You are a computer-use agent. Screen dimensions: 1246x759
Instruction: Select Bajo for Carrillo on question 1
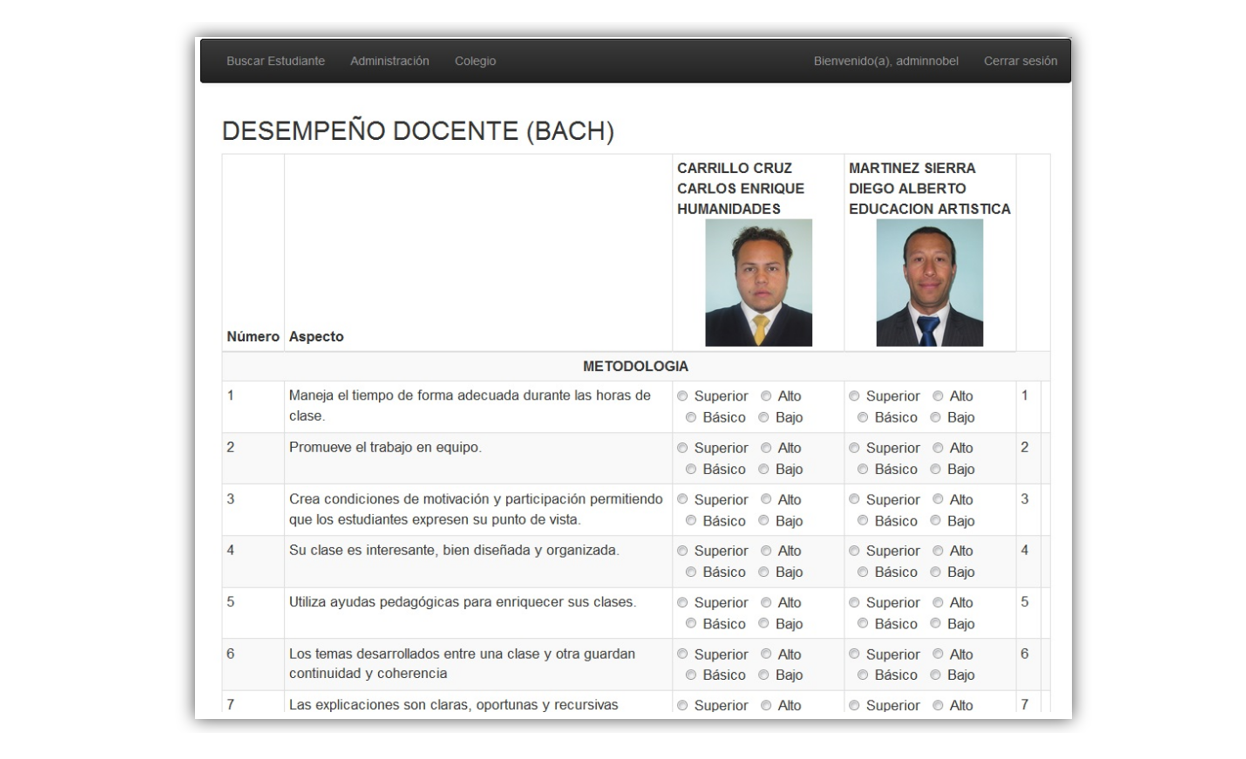764,418
